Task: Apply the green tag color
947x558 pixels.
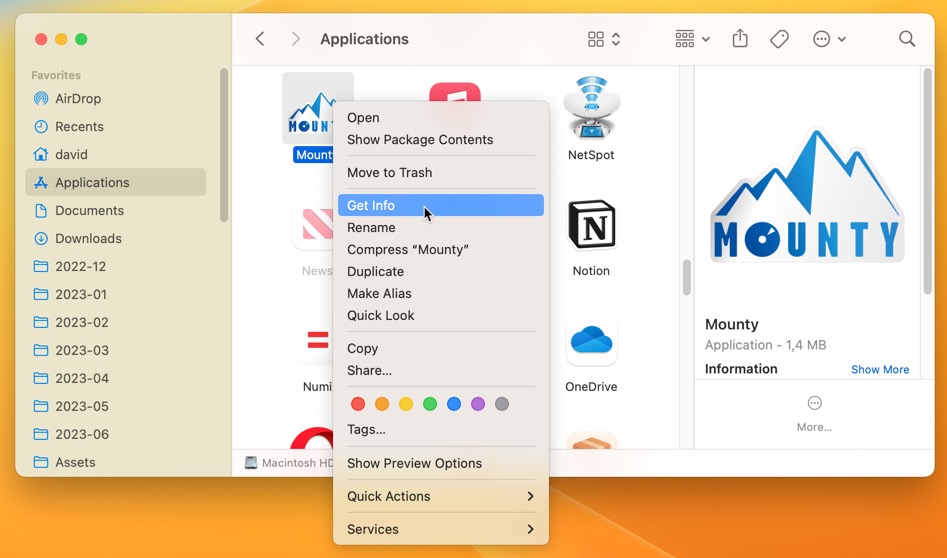Action: 430,404
